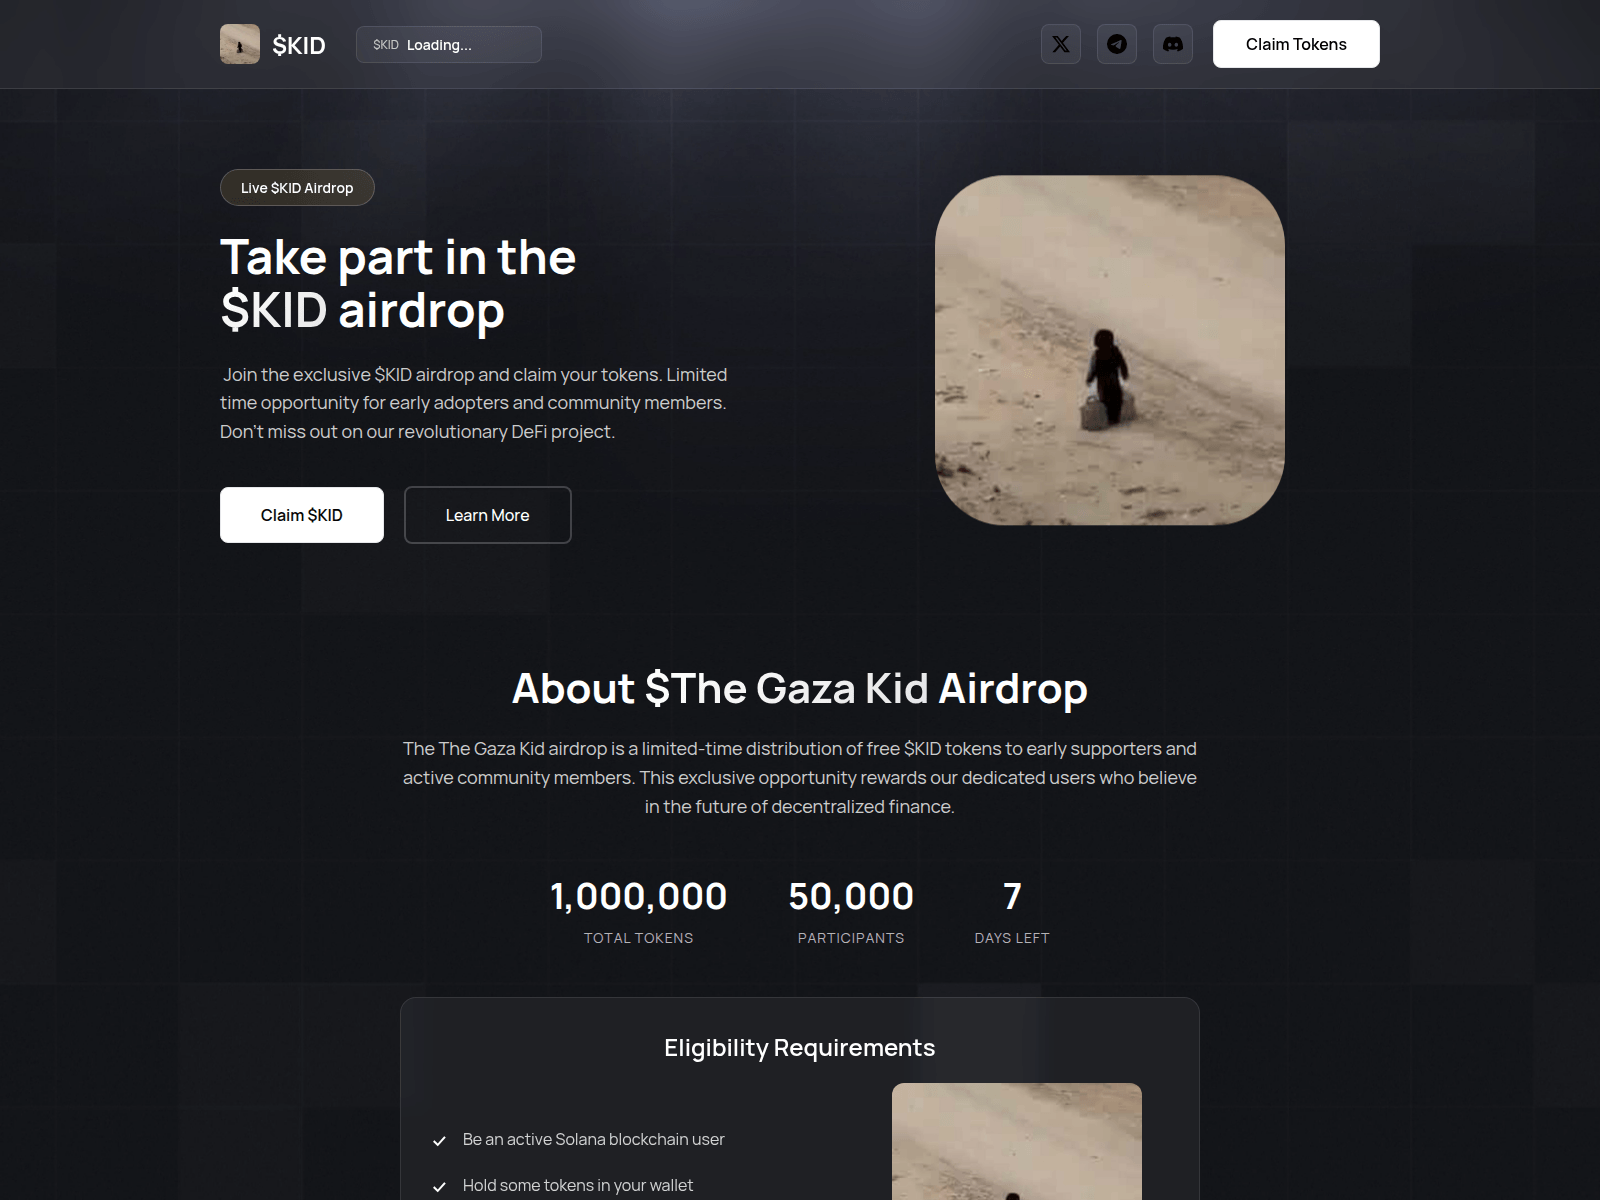The width and height of the screenshot is (1600, 1200).
Task: Click the $KID brand name text
Action: click(x=299, y=45)
